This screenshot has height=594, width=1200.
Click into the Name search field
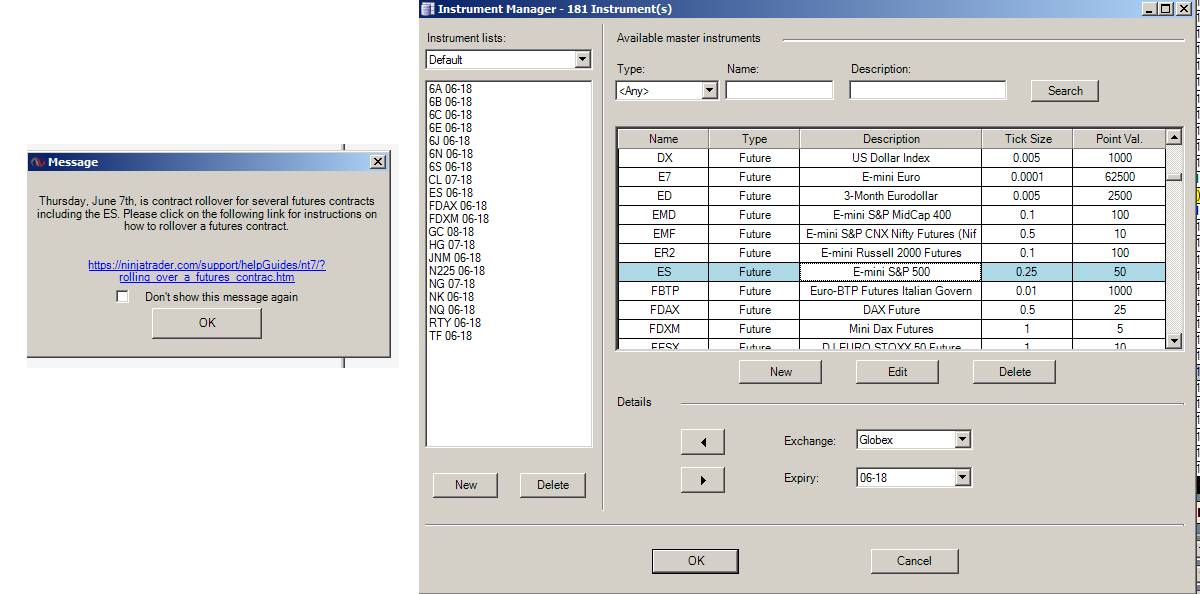pyautogui.click(x=779, y=90)
